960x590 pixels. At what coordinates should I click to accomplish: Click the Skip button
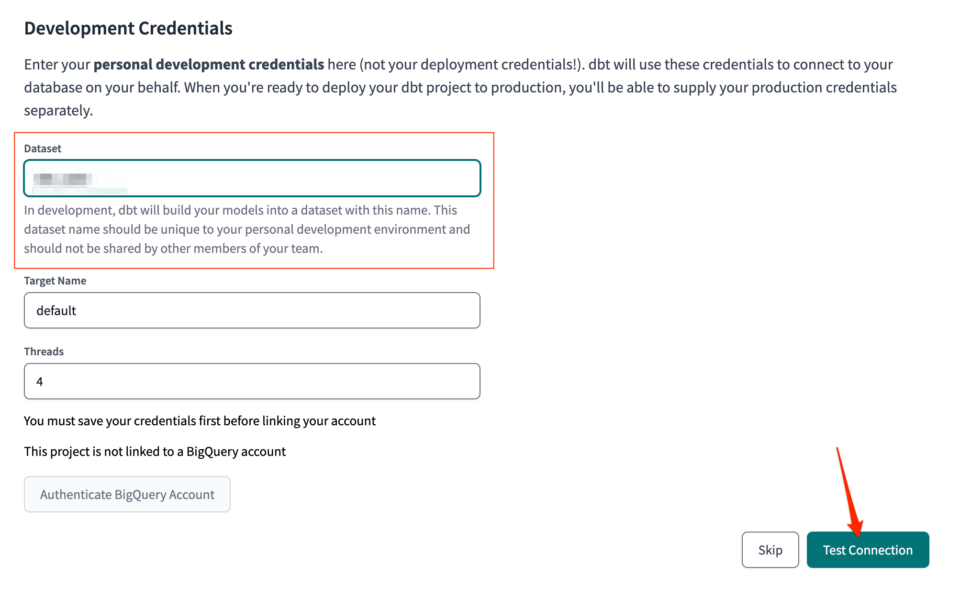pyautogui.click(x=769, y=549)
